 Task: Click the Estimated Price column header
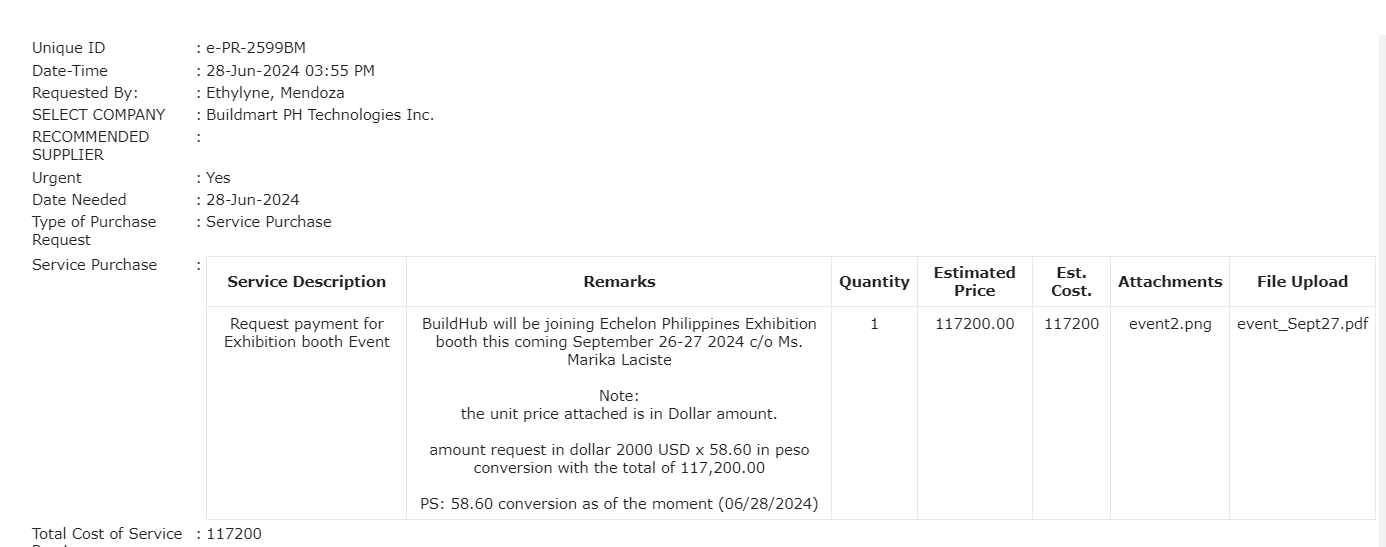(x=974, y=282)
